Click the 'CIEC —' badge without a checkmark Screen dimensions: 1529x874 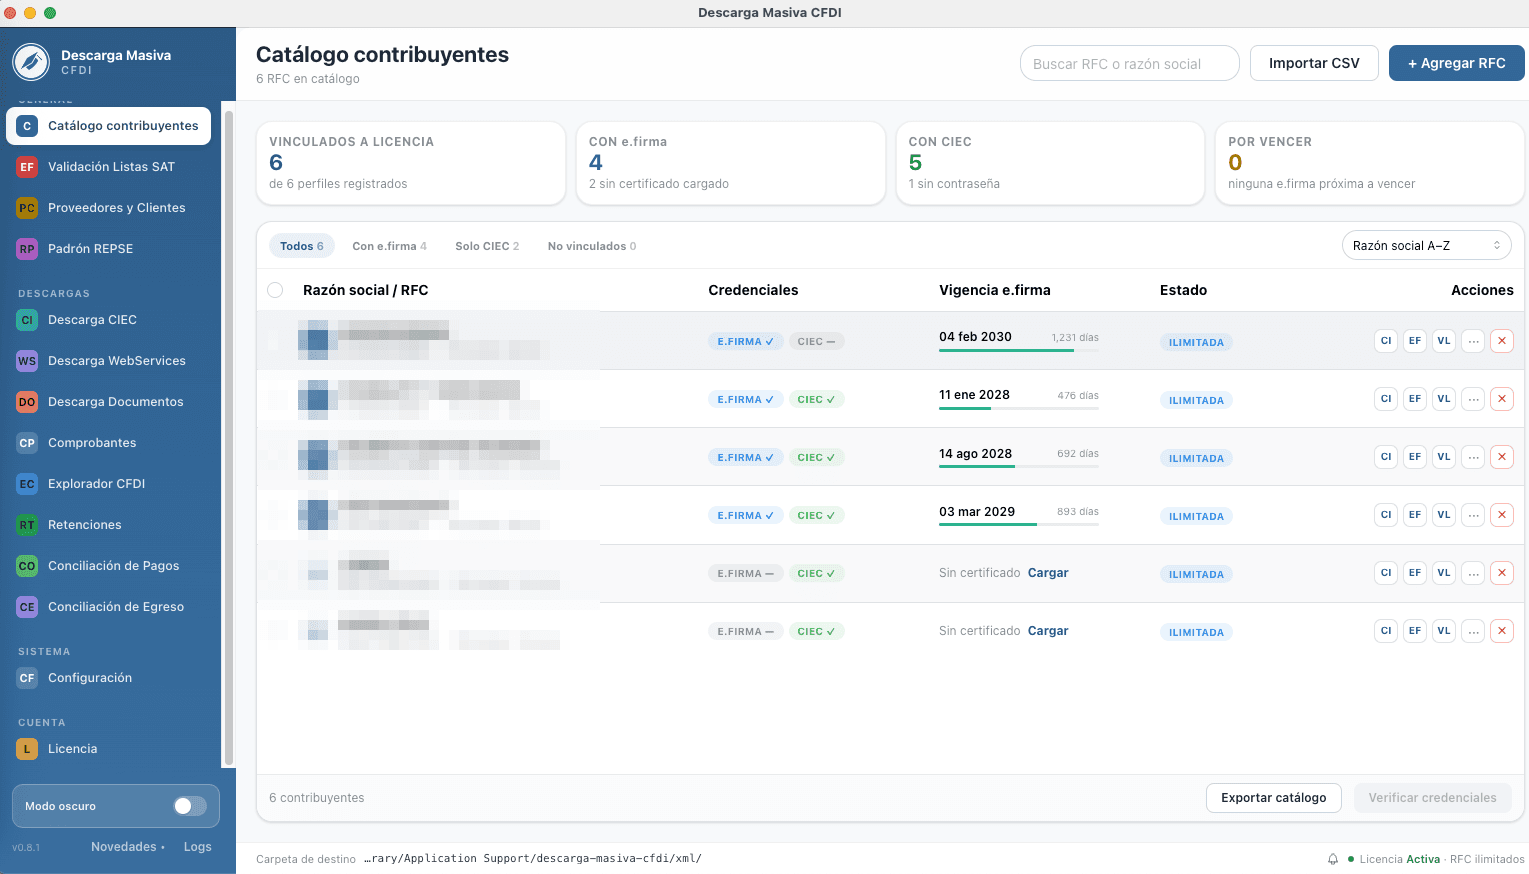816,342
